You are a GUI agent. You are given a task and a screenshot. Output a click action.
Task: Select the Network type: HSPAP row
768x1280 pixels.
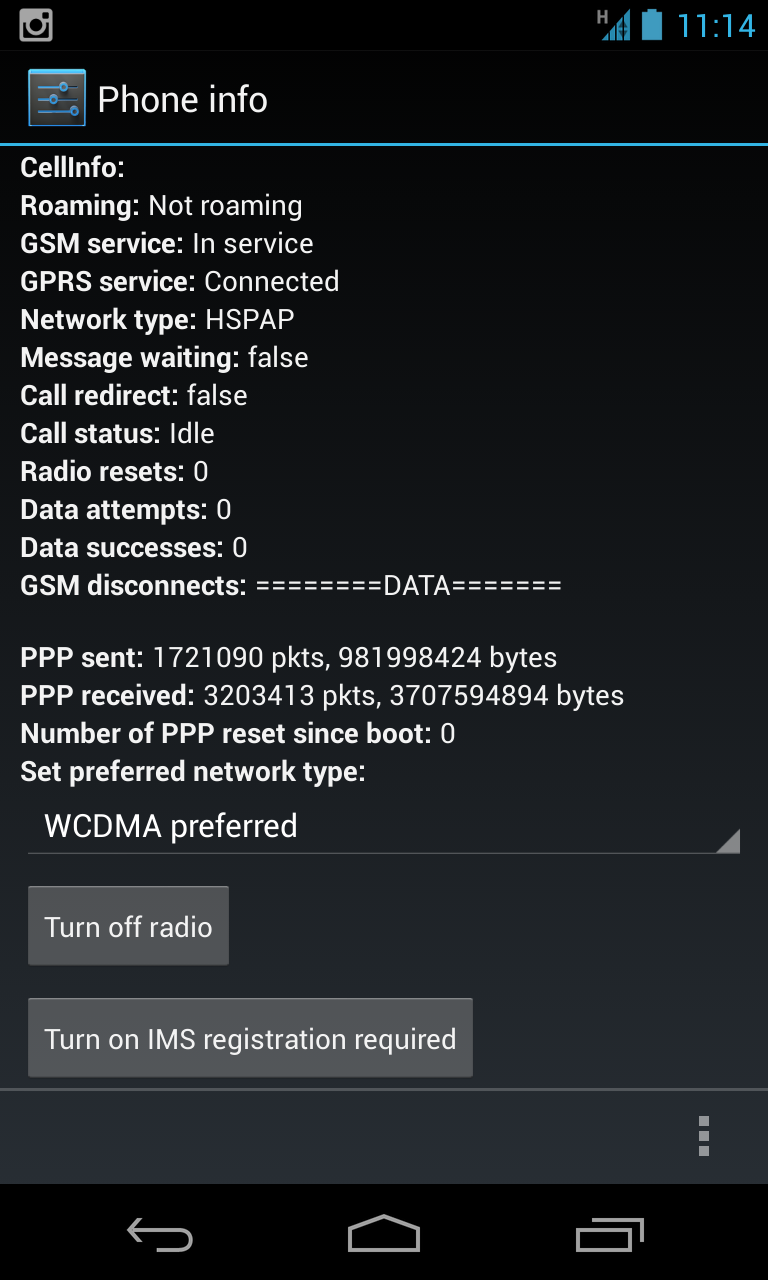158,320
